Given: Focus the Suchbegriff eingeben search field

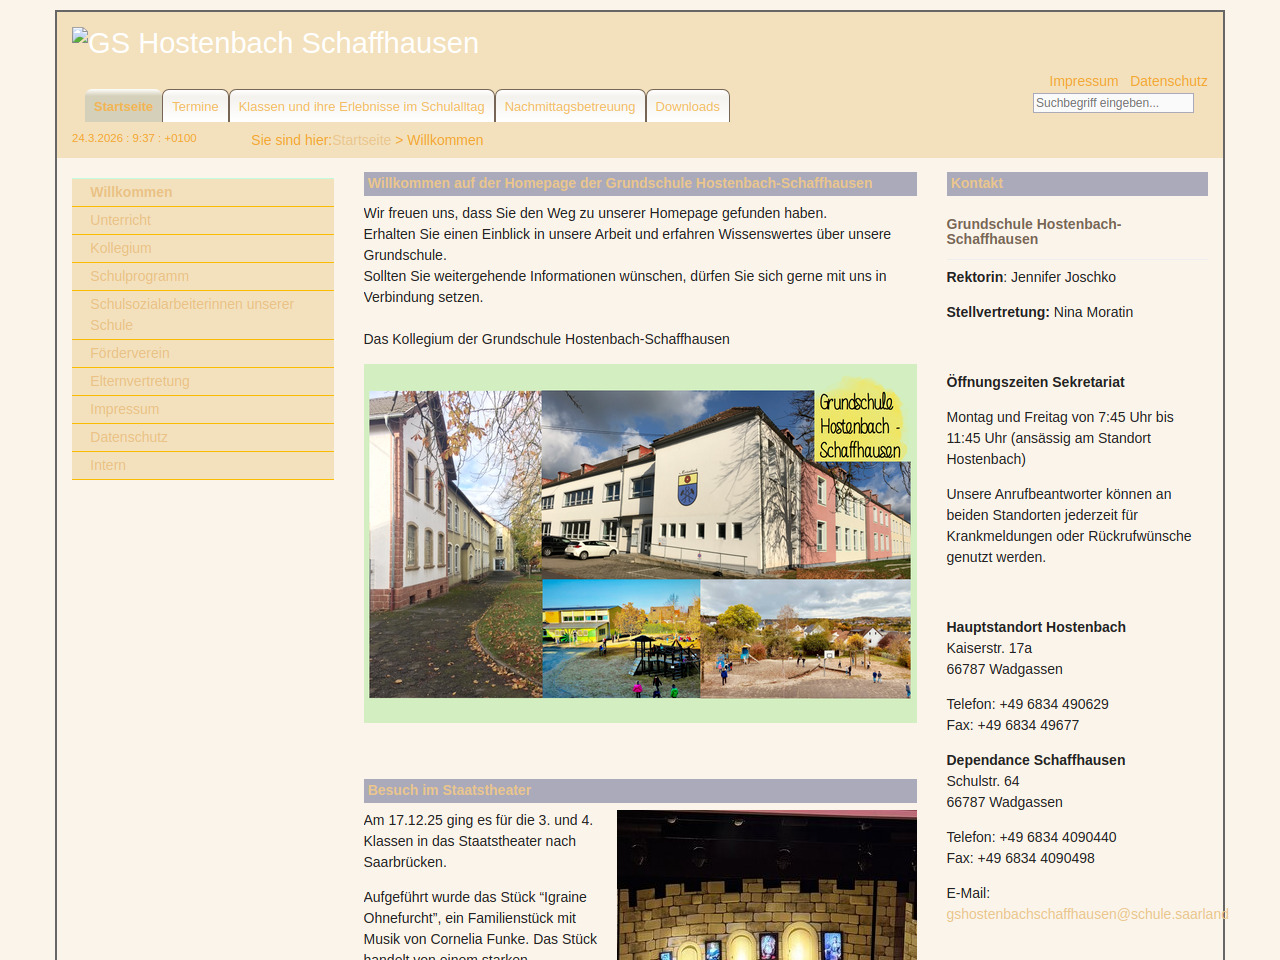Looking at the screenshot, I should (1112, 103).
